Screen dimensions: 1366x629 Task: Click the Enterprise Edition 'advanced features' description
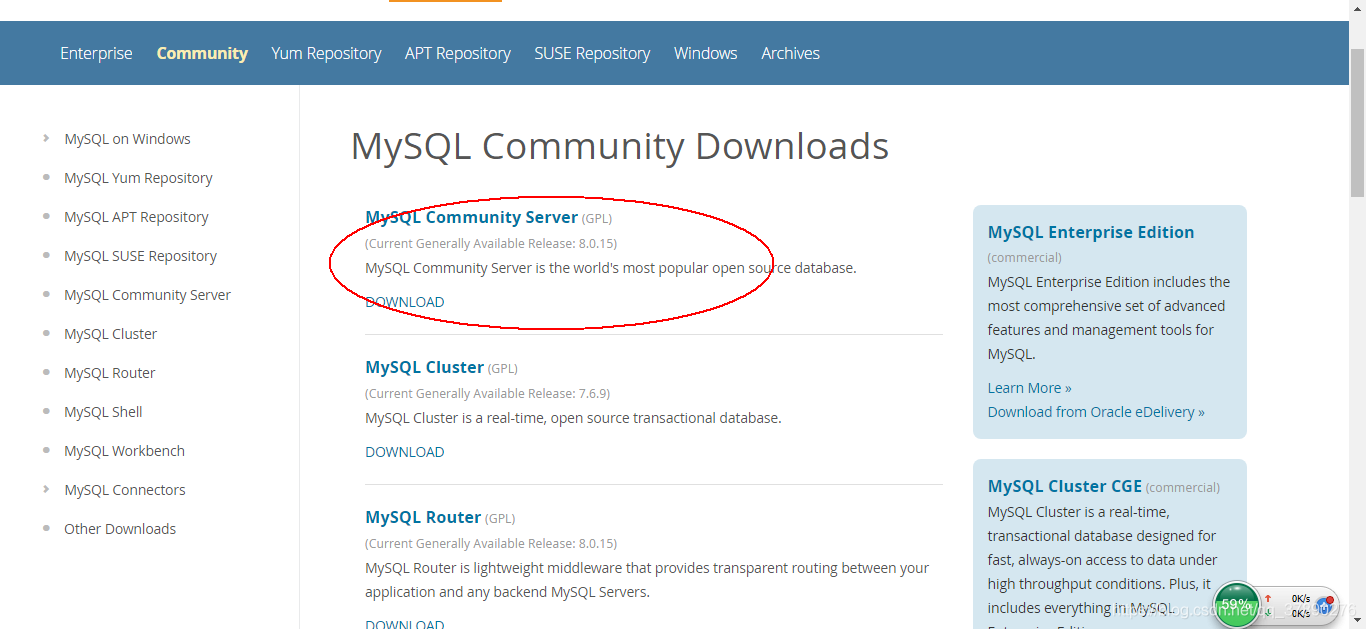pos(1108,318)
